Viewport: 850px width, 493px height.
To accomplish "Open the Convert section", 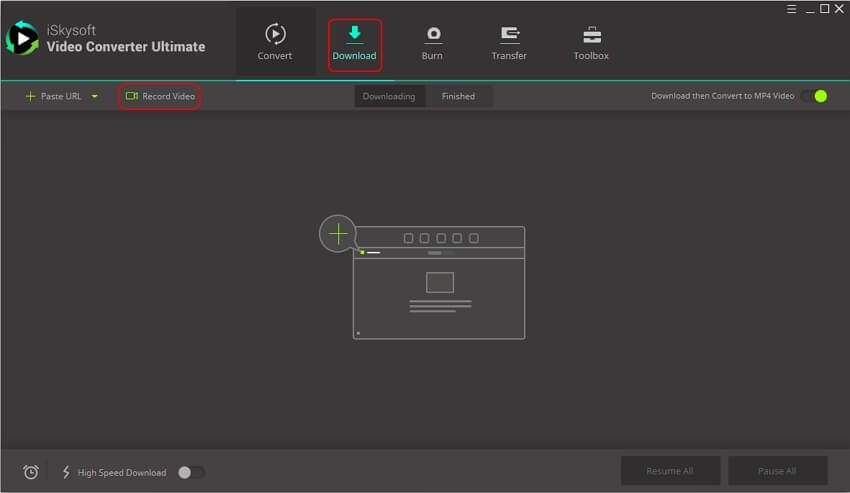I will 274,41.
